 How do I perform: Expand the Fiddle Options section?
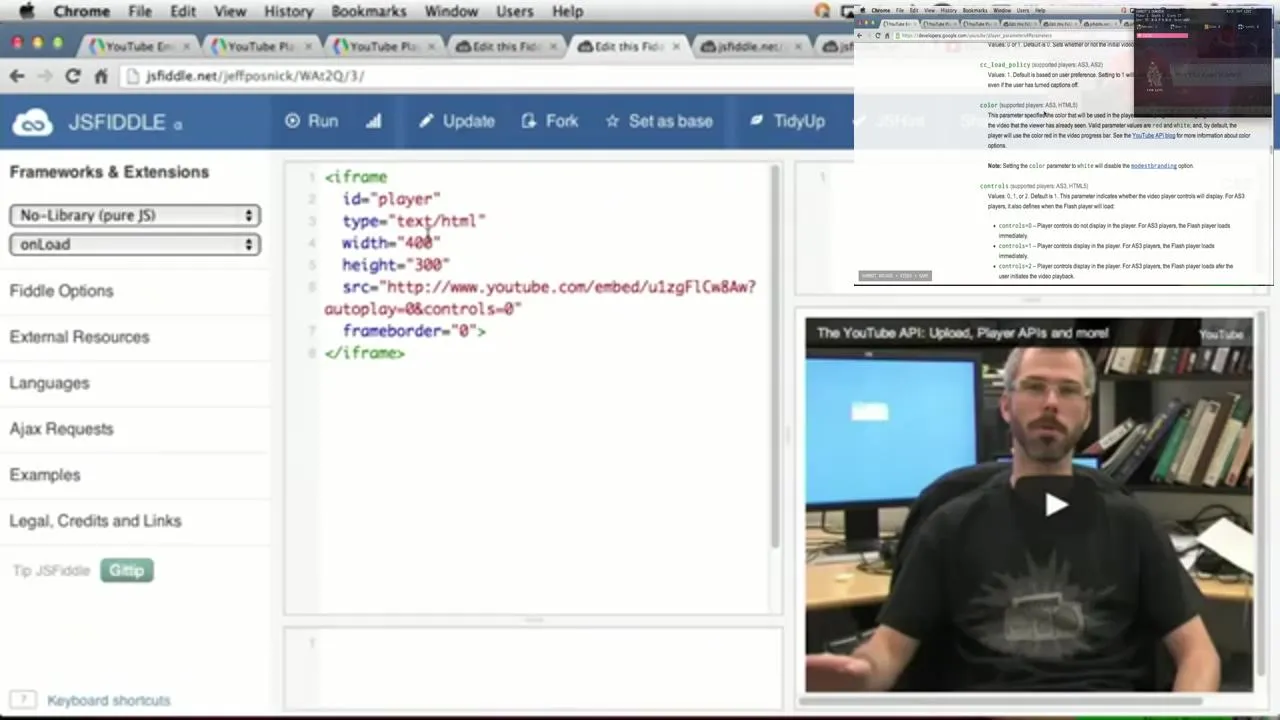coord(61,291)
